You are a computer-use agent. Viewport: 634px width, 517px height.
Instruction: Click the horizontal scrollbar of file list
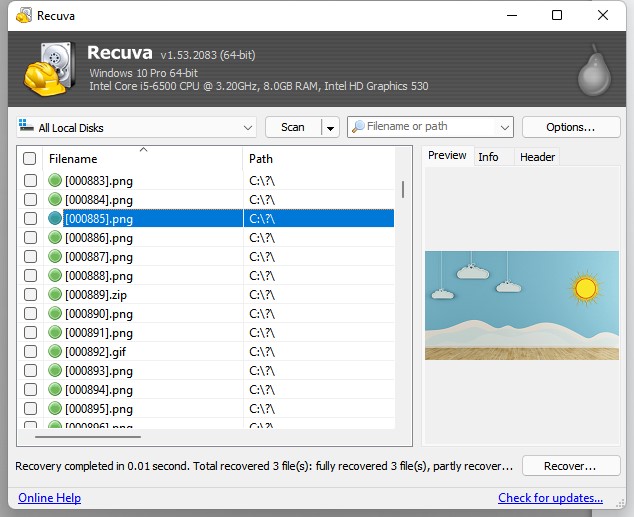(88, 437)
